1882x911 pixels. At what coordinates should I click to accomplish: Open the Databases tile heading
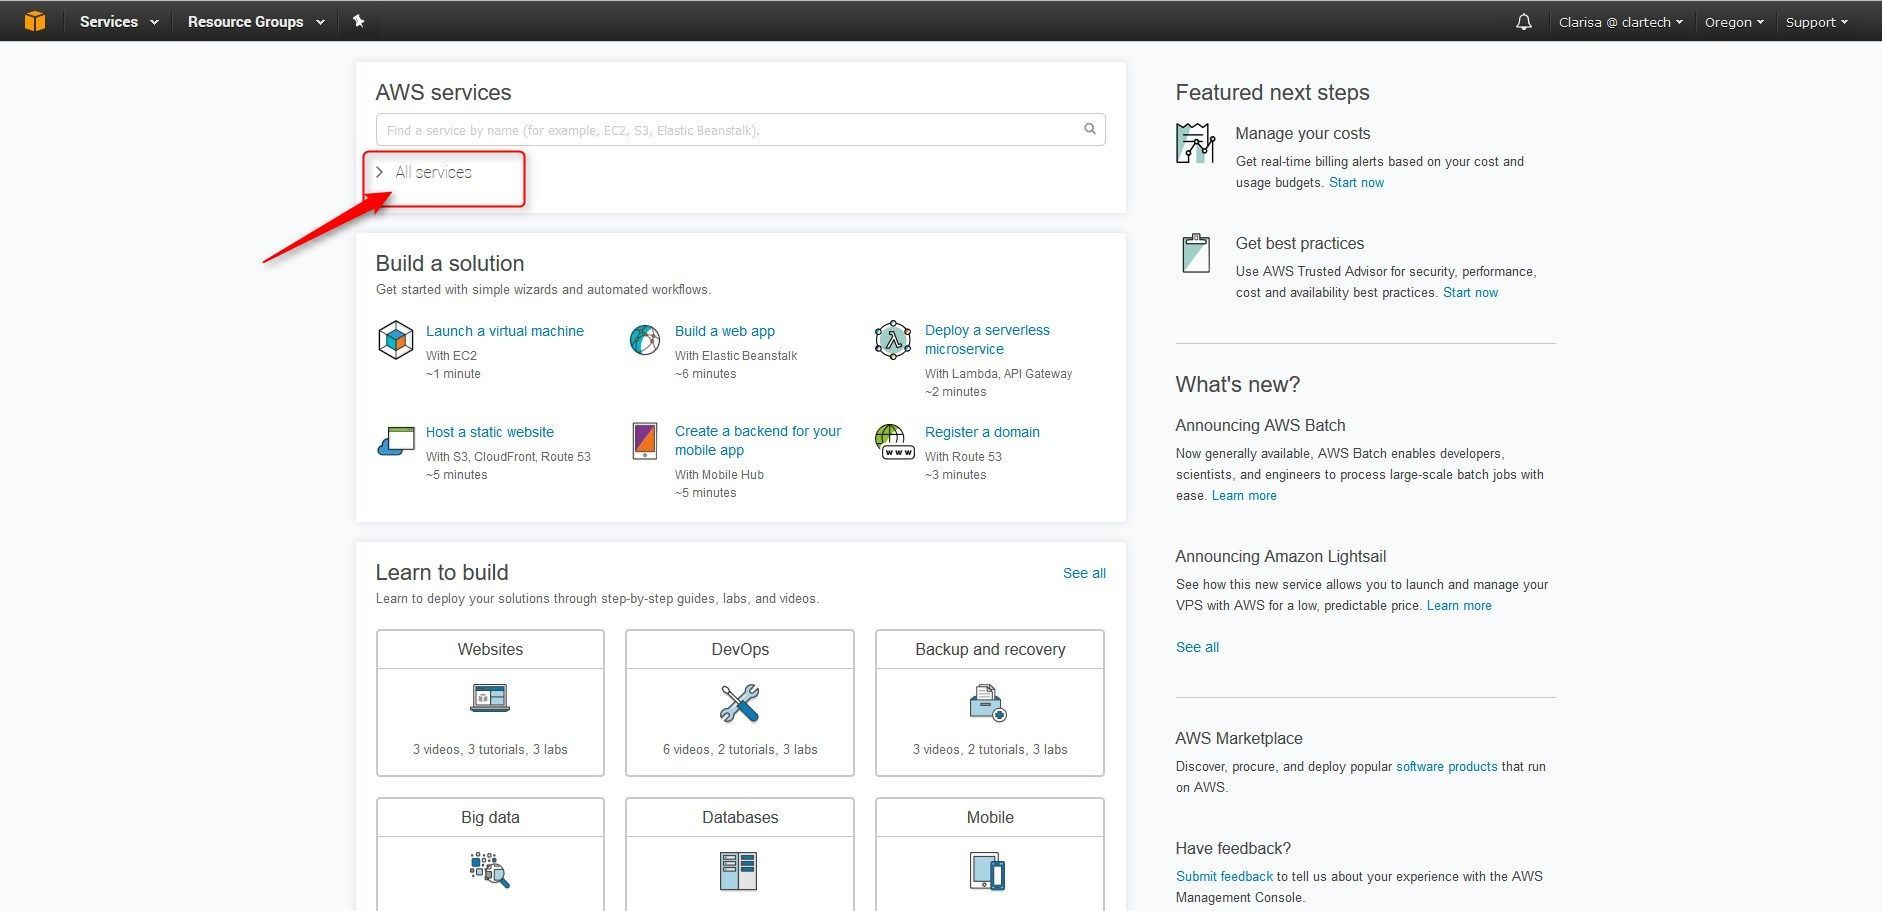coord(740,817)
